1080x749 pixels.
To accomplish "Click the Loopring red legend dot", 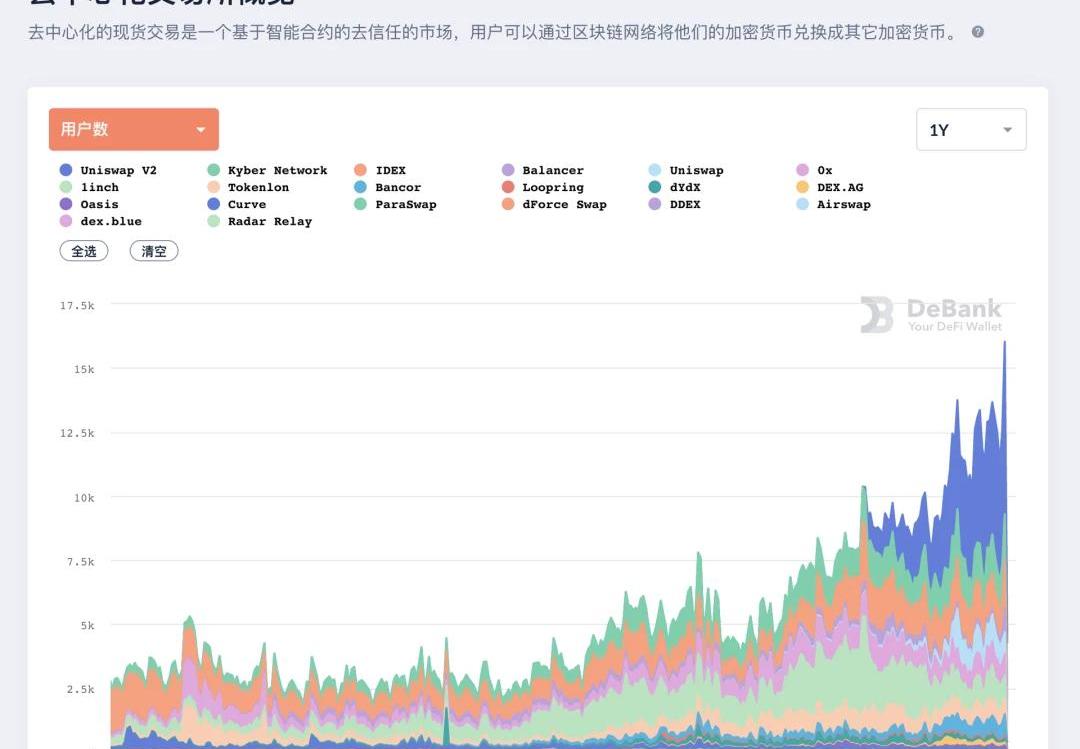I will [508, 187].
